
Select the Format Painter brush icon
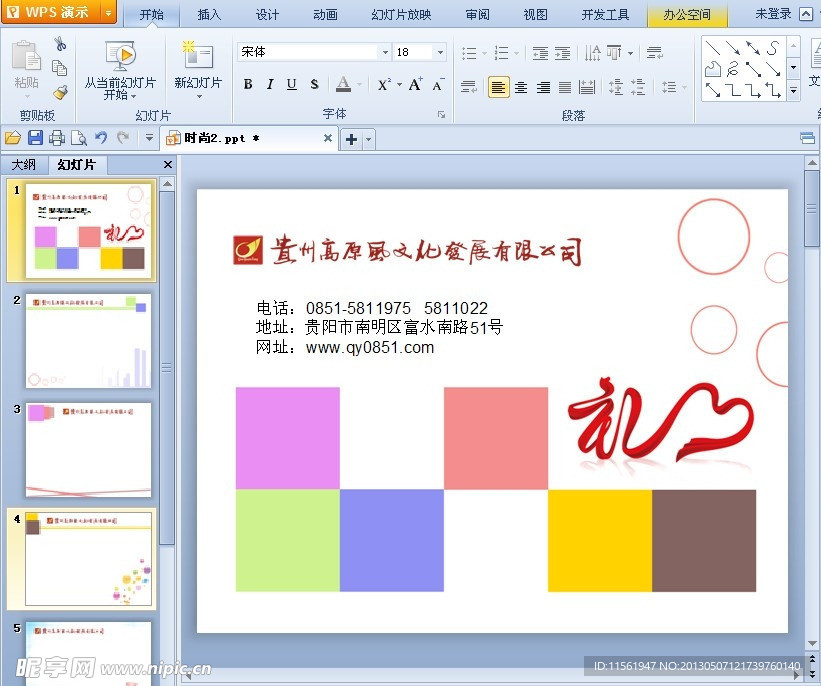point(60,93)
